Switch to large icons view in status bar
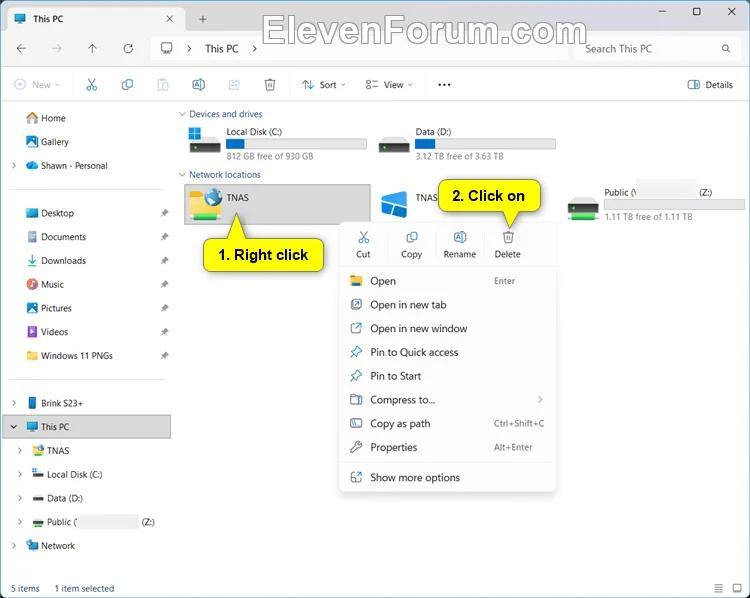 737,588
